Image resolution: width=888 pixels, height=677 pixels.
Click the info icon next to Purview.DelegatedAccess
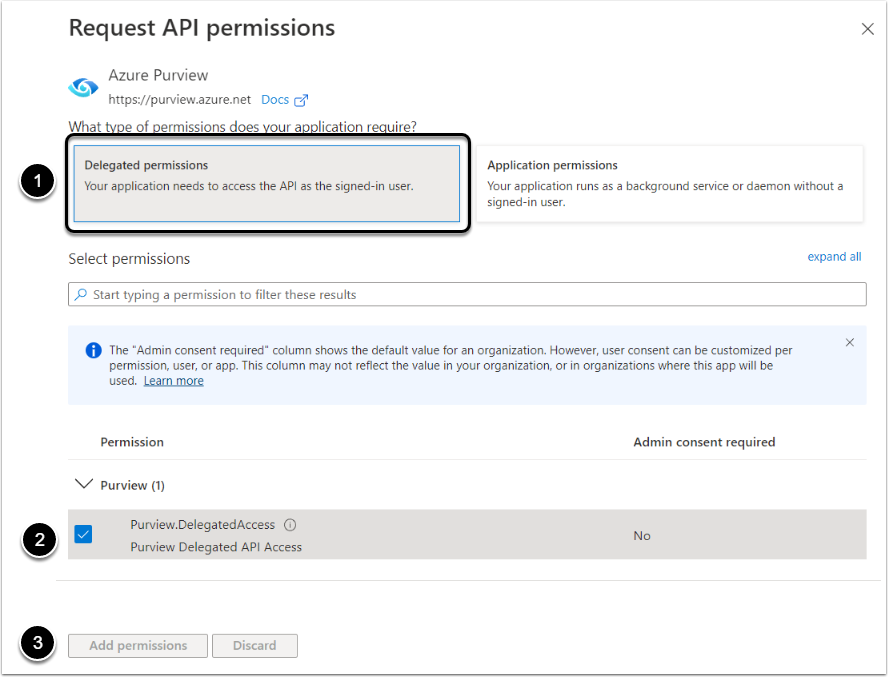[x=290, y=525]
